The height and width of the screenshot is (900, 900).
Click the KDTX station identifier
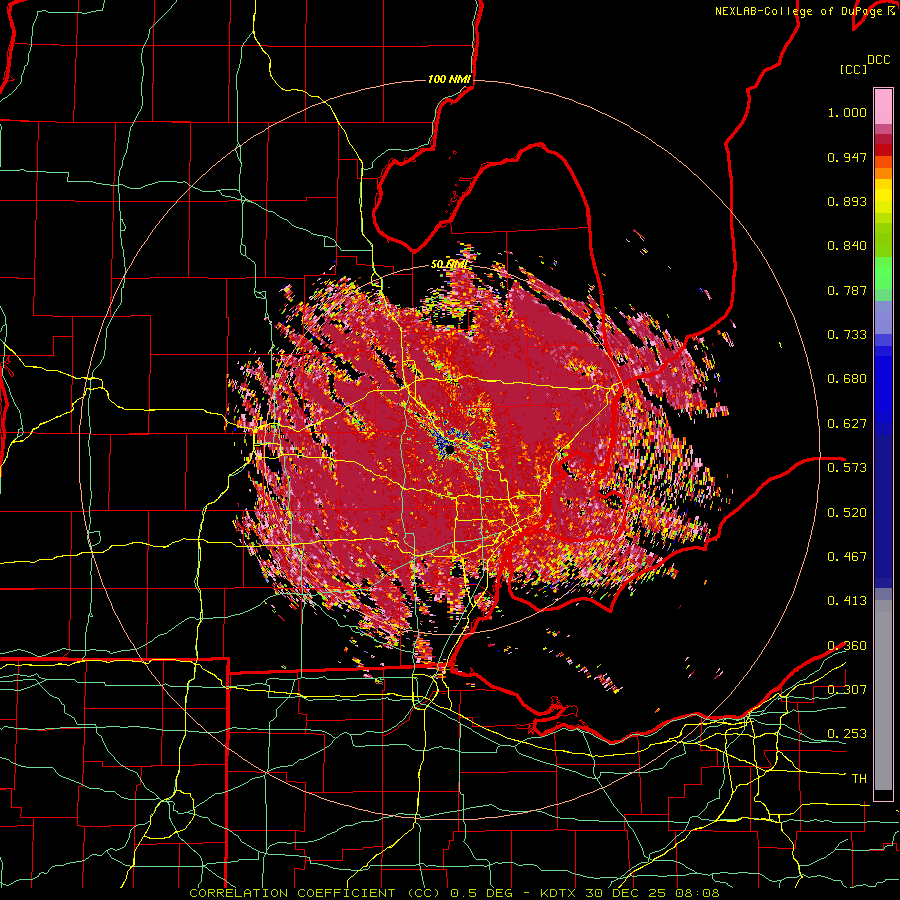click(560, 893)
